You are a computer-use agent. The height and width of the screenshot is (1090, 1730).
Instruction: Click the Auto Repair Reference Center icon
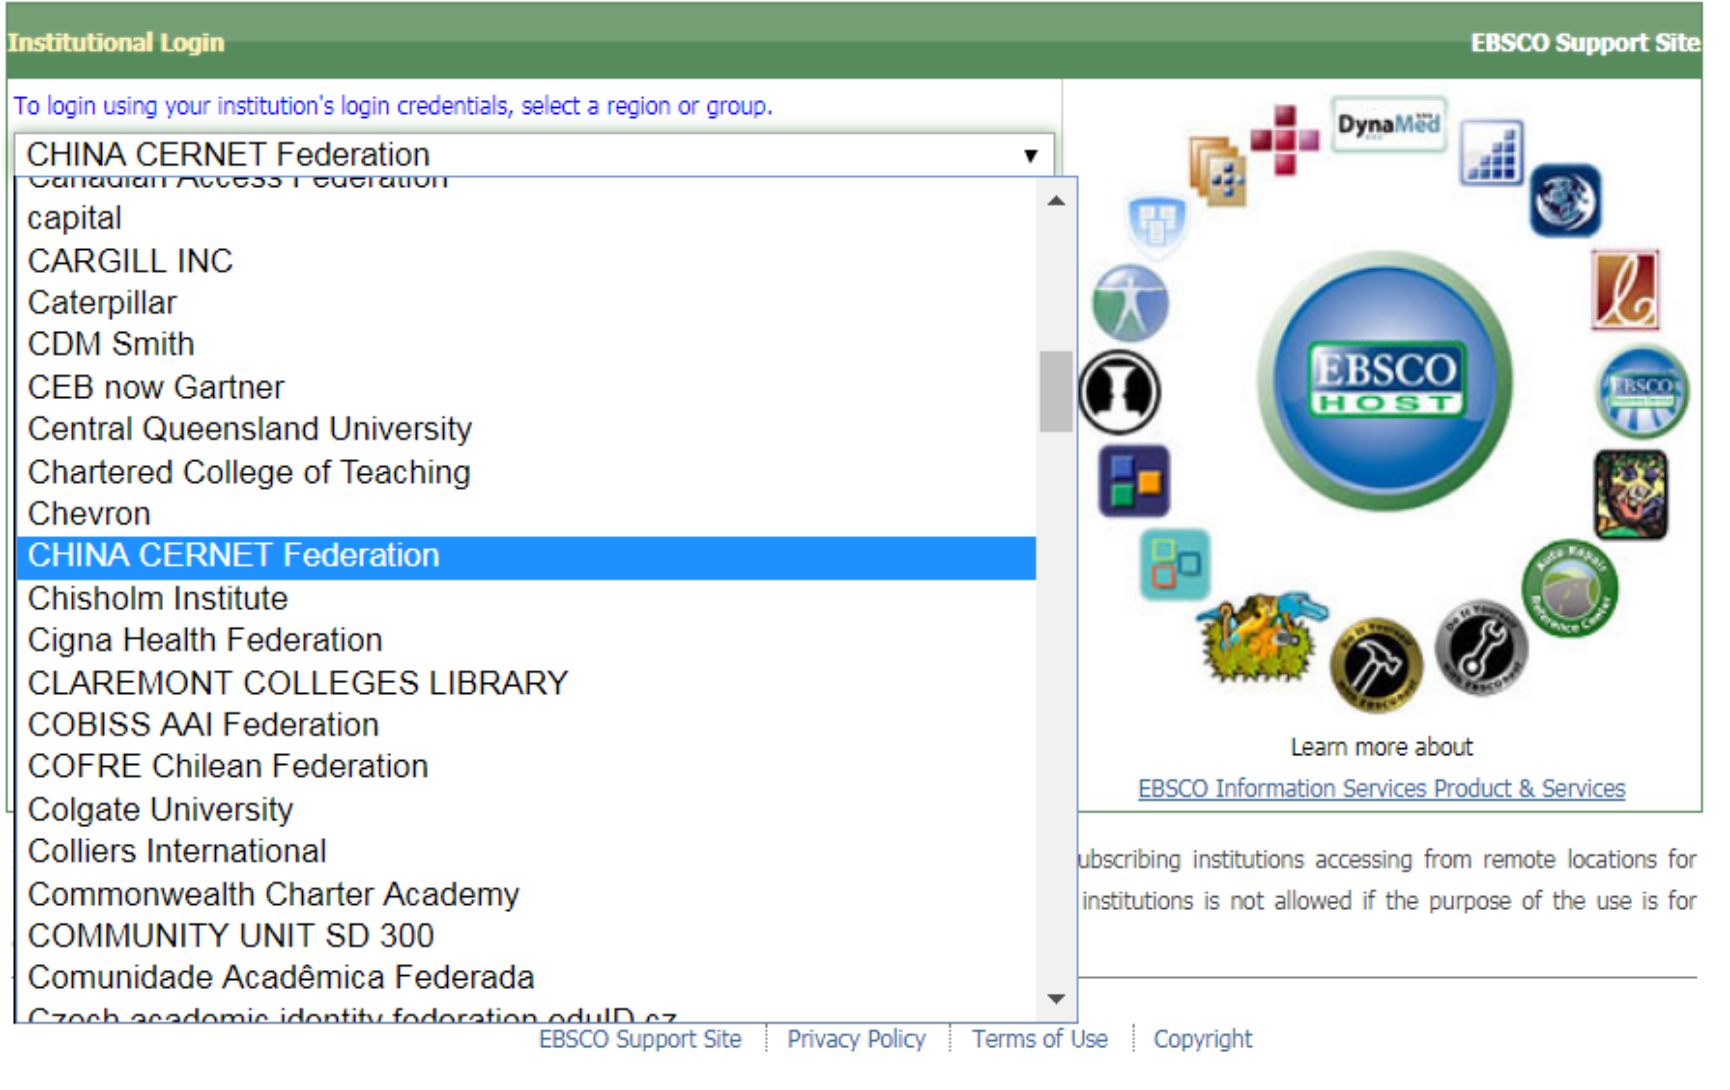(1570, 590)
